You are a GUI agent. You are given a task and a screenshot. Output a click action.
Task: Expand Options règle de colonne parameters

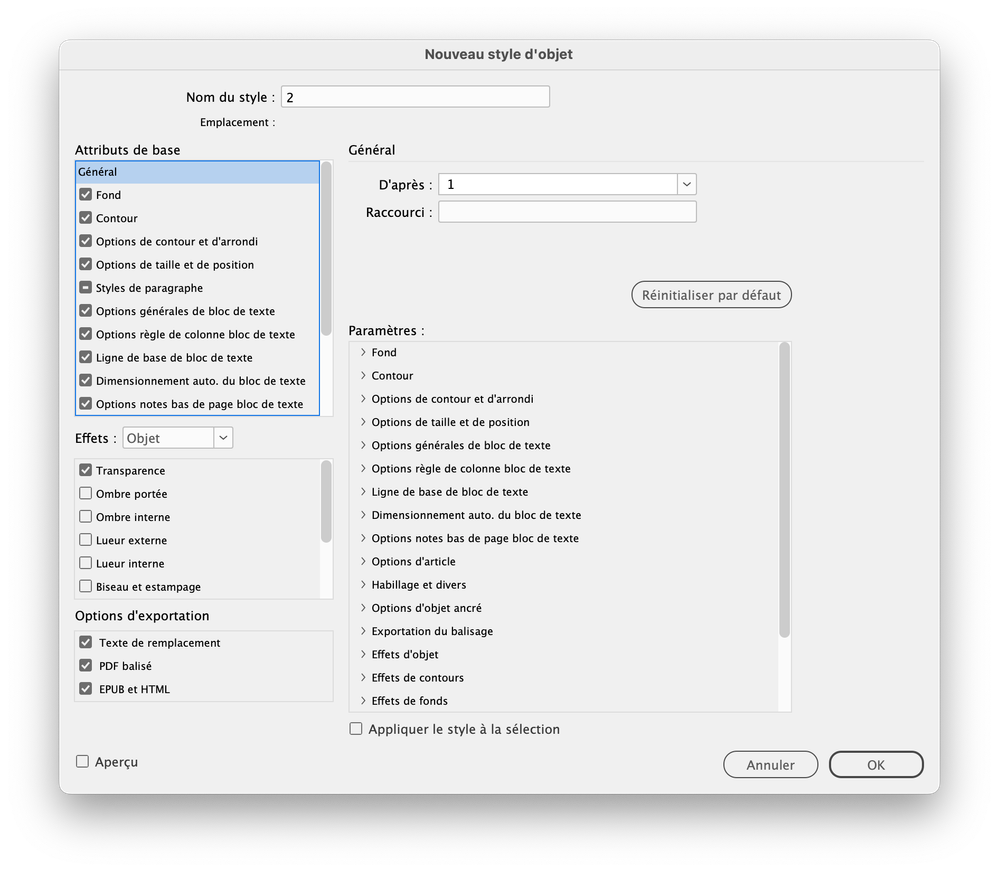point(363,468)
